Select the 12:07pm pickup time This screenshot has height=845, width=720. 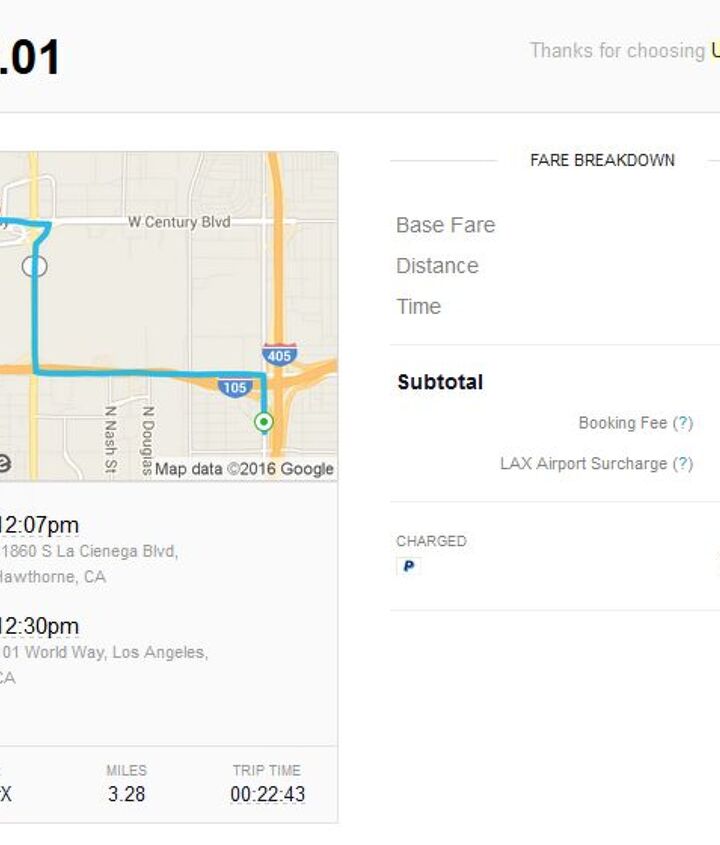40,525
